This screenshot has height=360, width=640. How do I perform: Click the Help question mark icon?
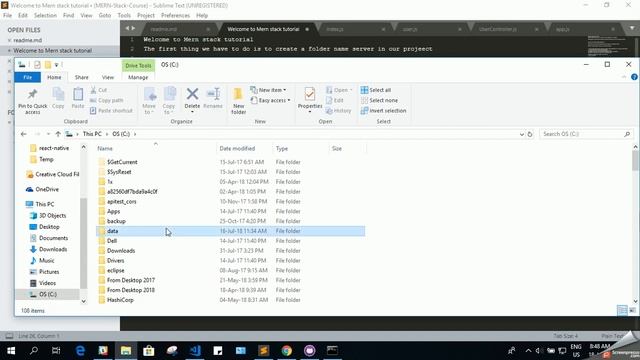tap(634, 77)
